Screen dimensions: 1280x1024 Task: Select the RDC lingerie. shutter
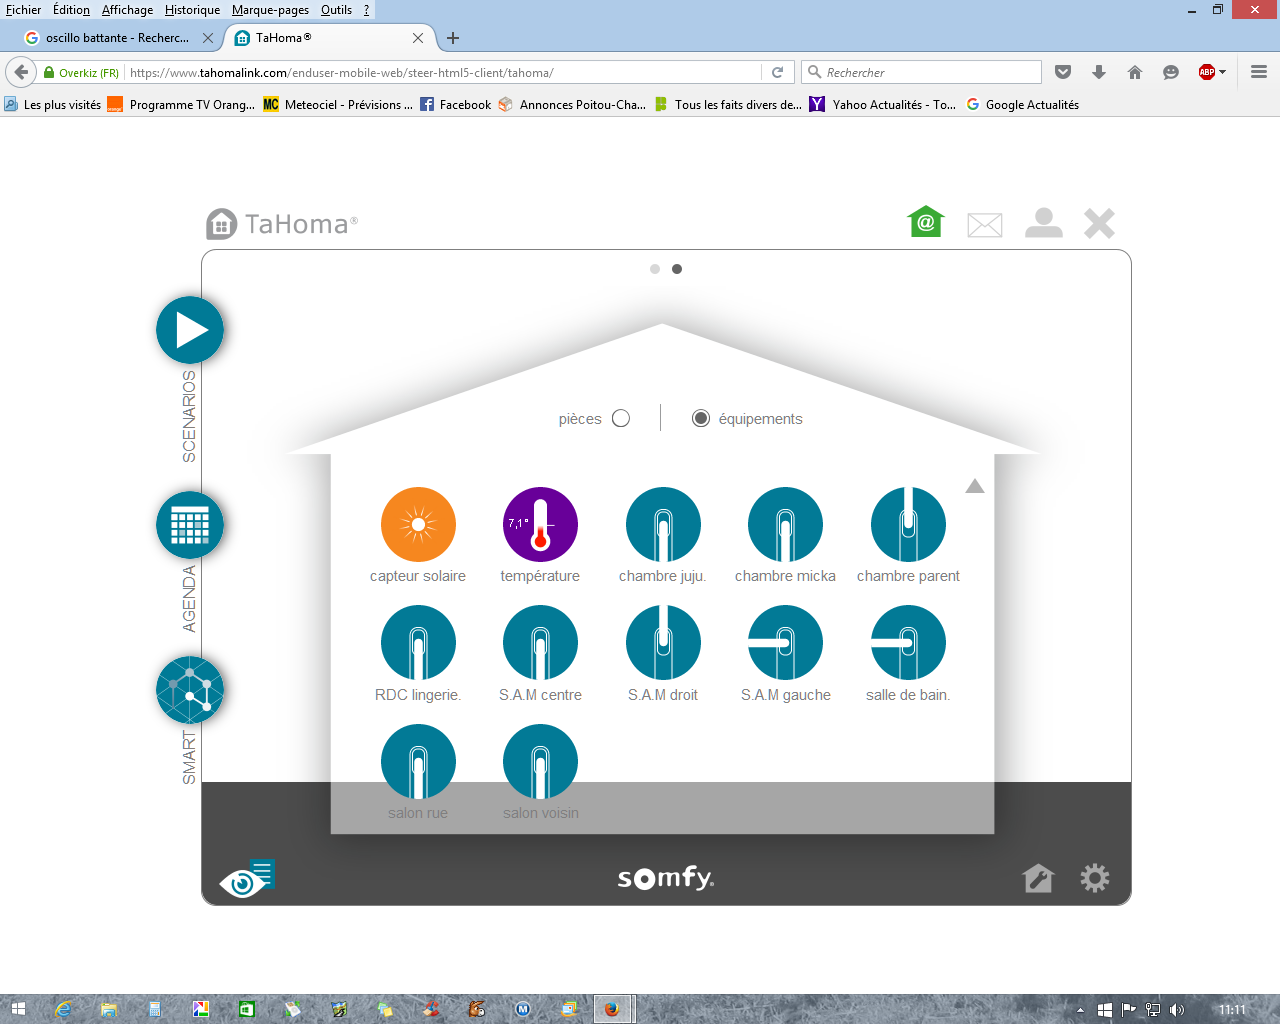418,643
